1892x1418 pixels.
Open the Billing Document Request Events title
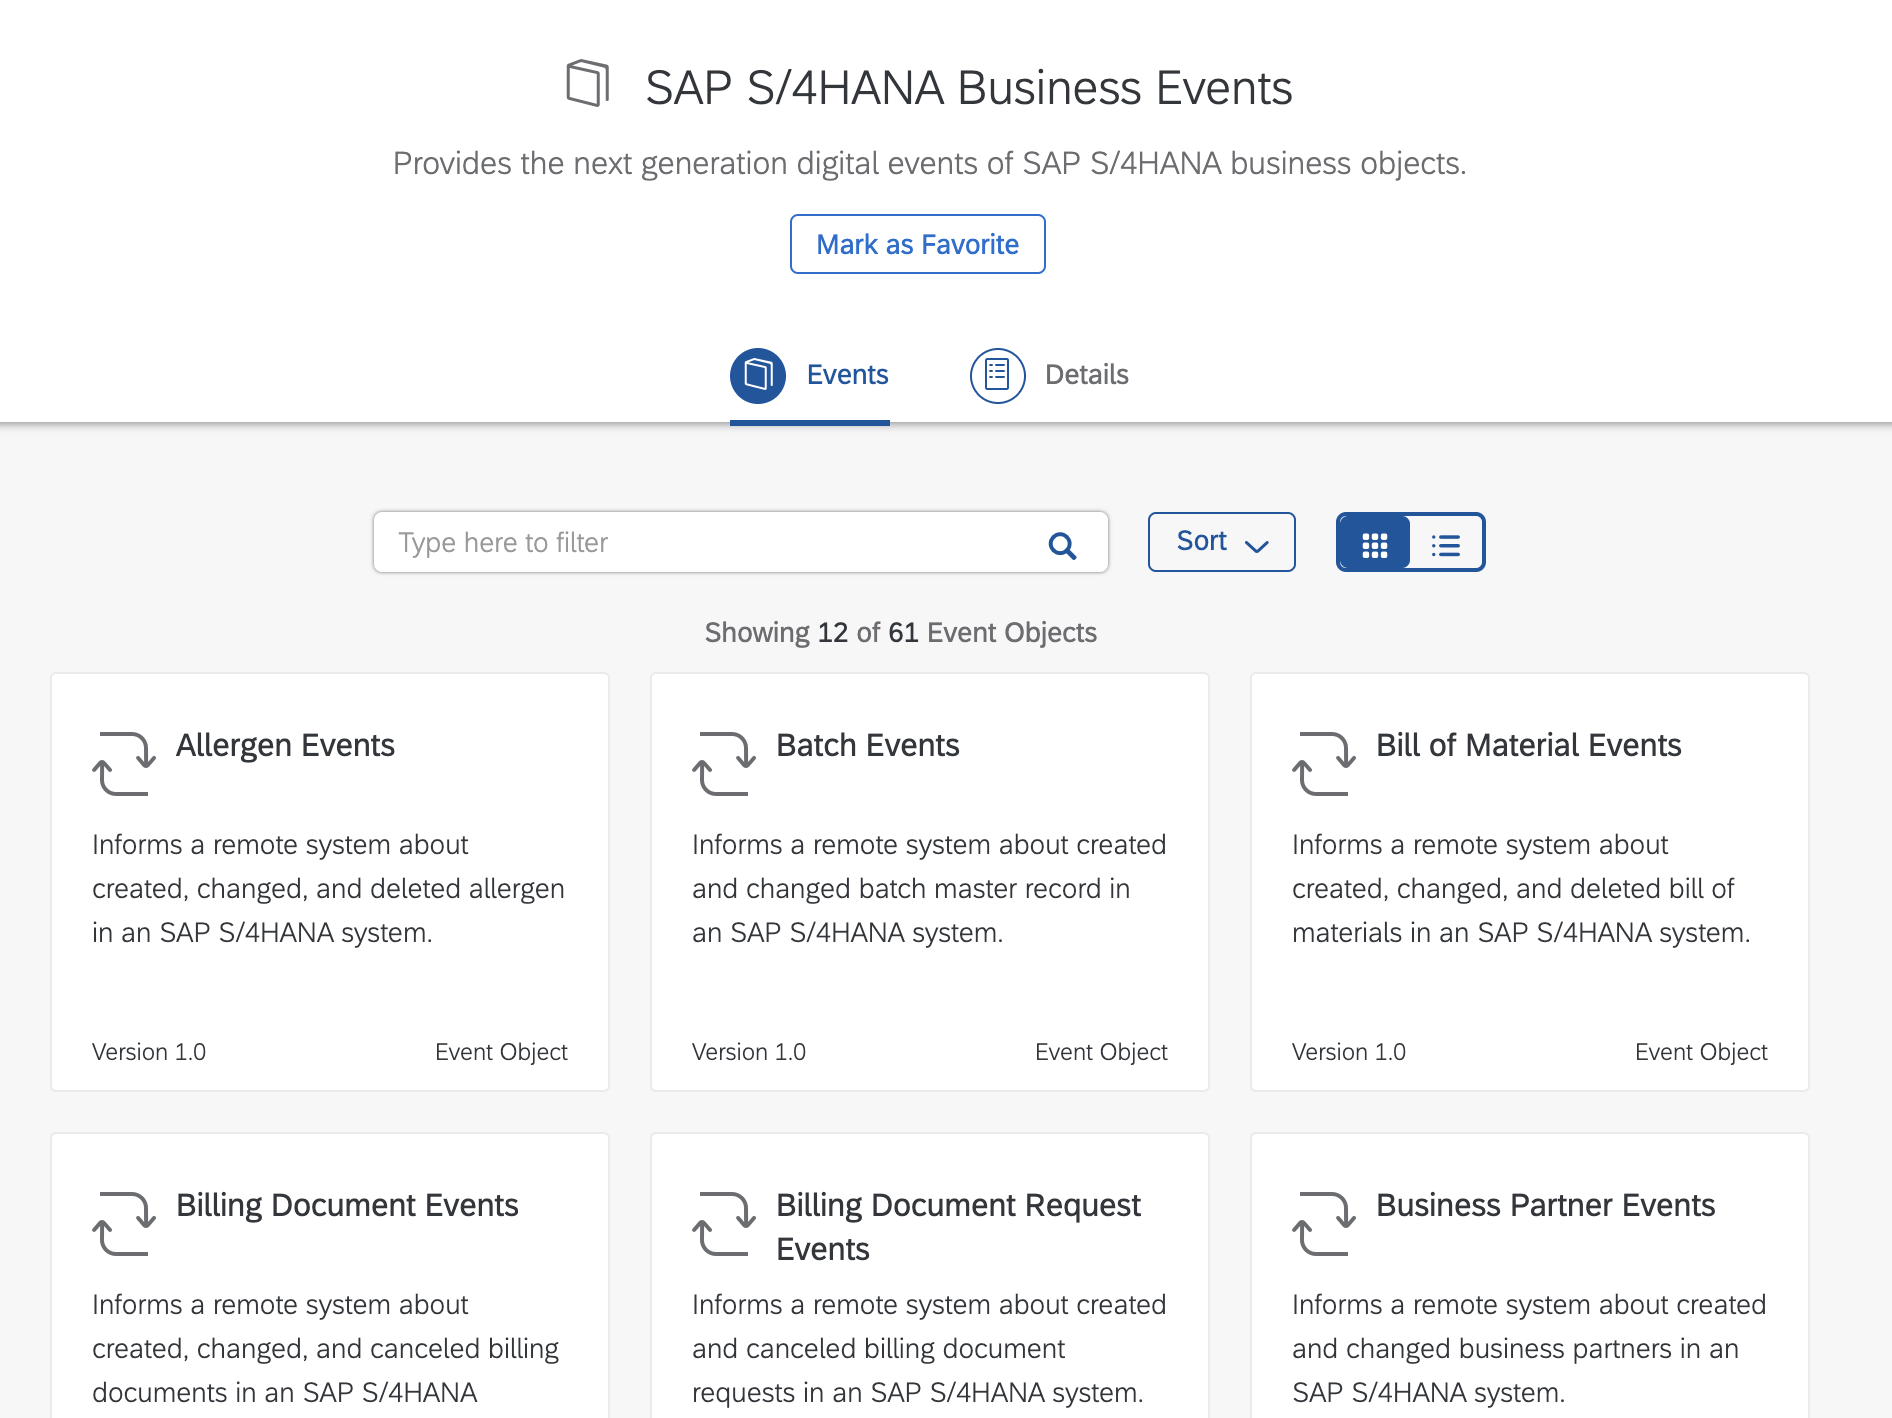[958, 1227]
